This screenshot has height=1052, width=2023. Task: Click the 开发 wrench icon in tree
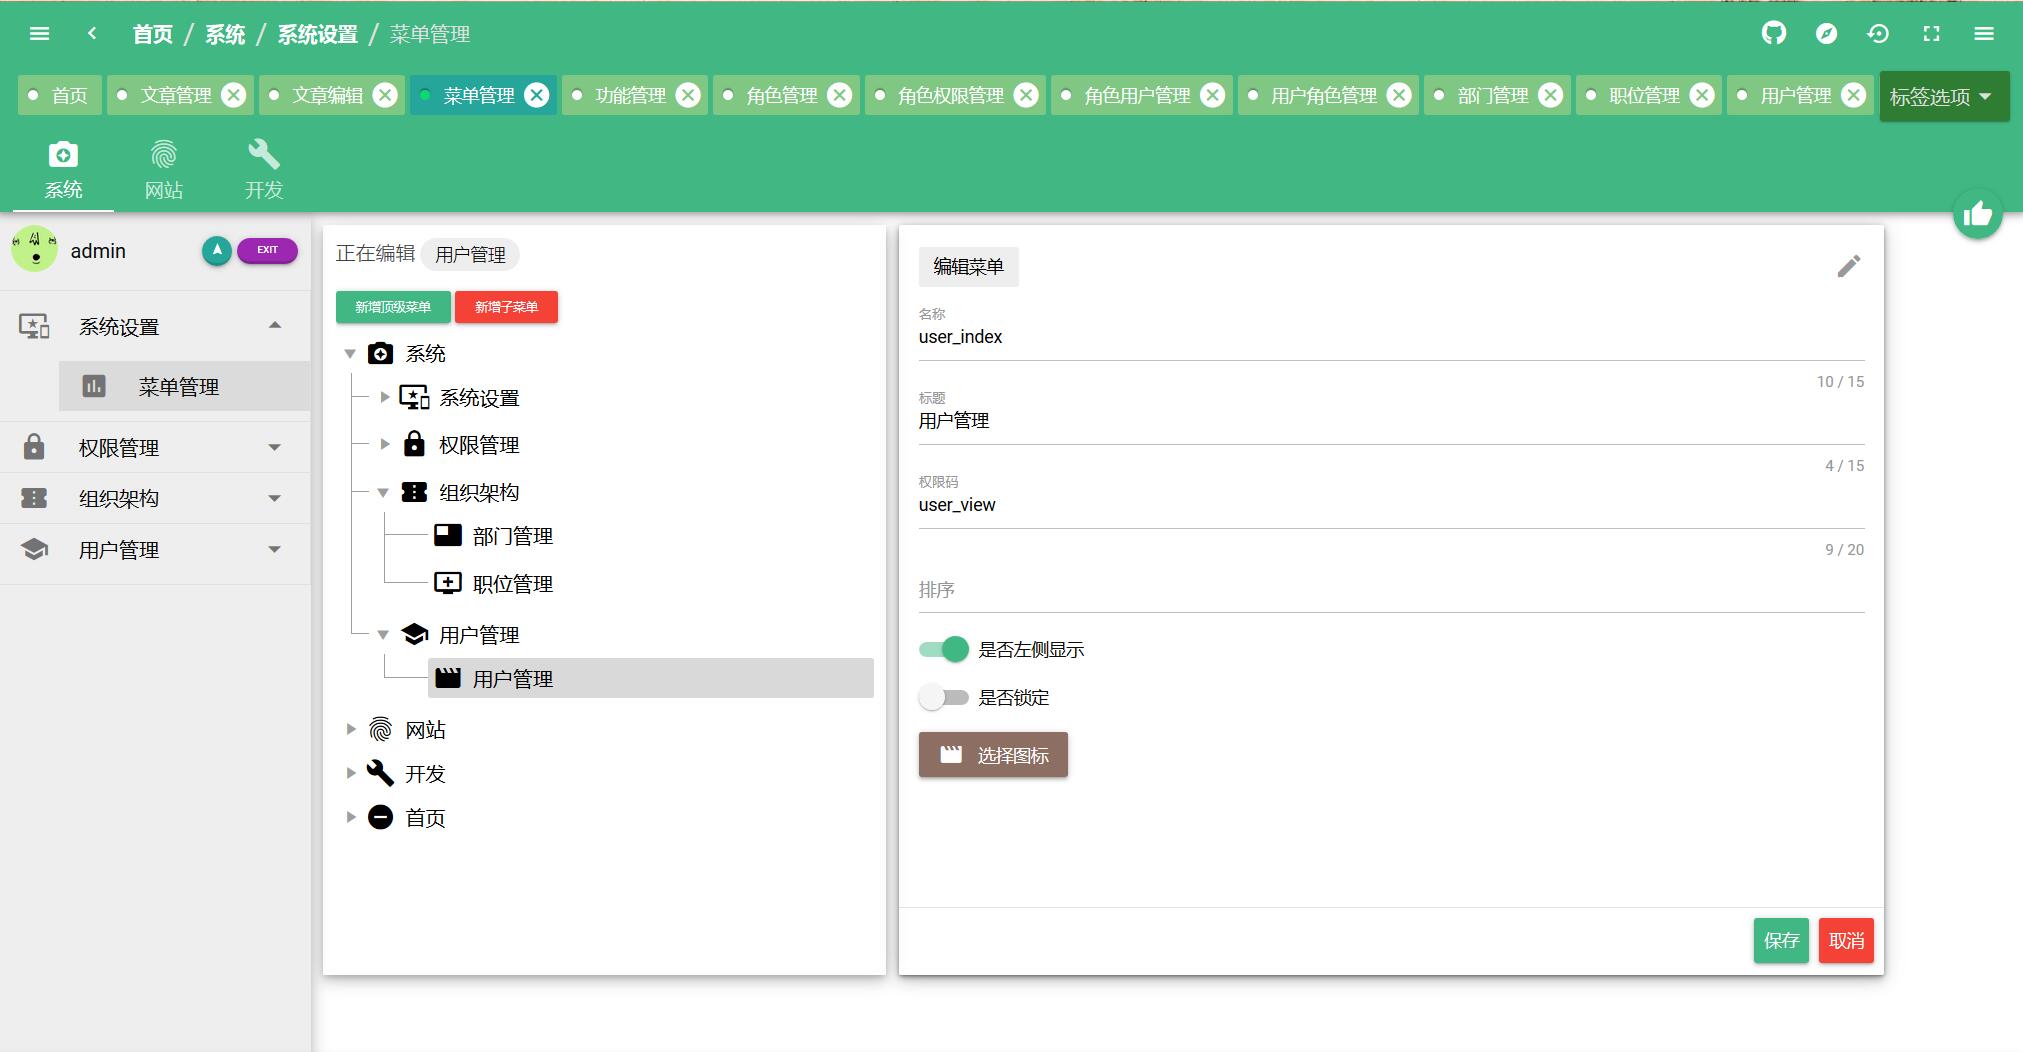[380, 773]
